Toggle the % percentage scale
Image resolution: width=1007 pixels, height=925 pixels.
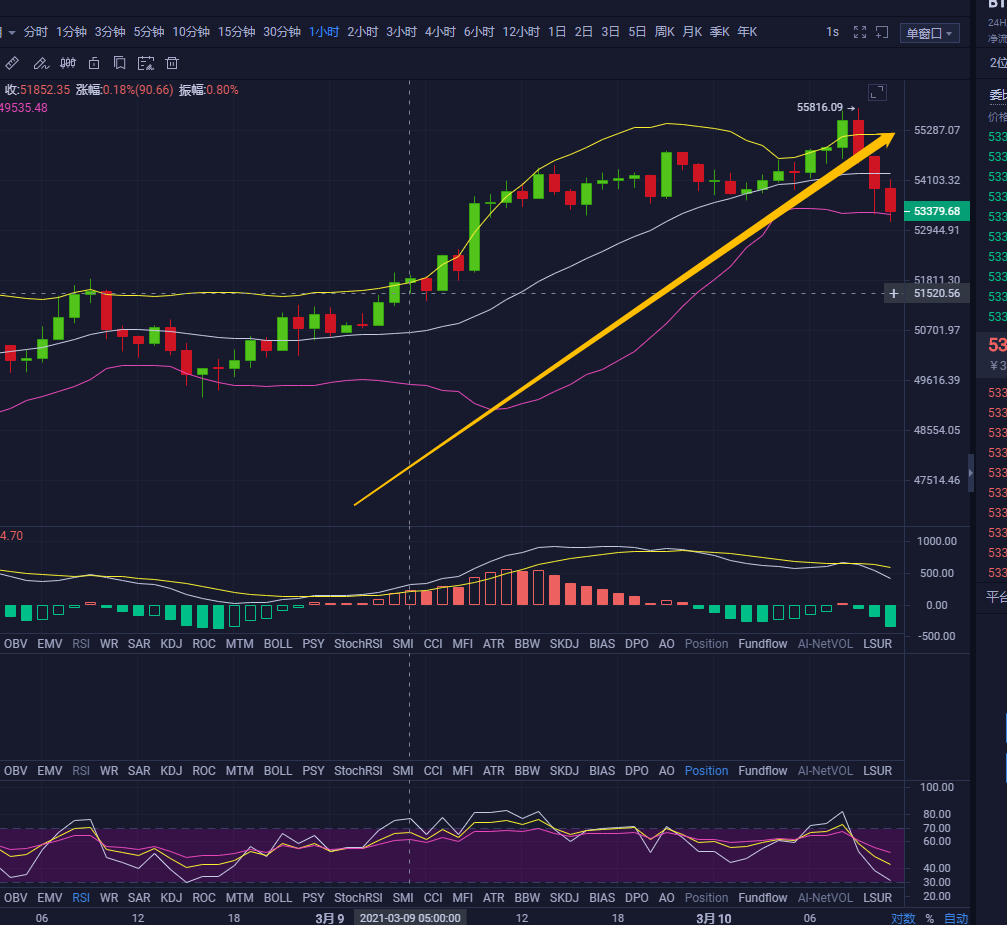929,919
